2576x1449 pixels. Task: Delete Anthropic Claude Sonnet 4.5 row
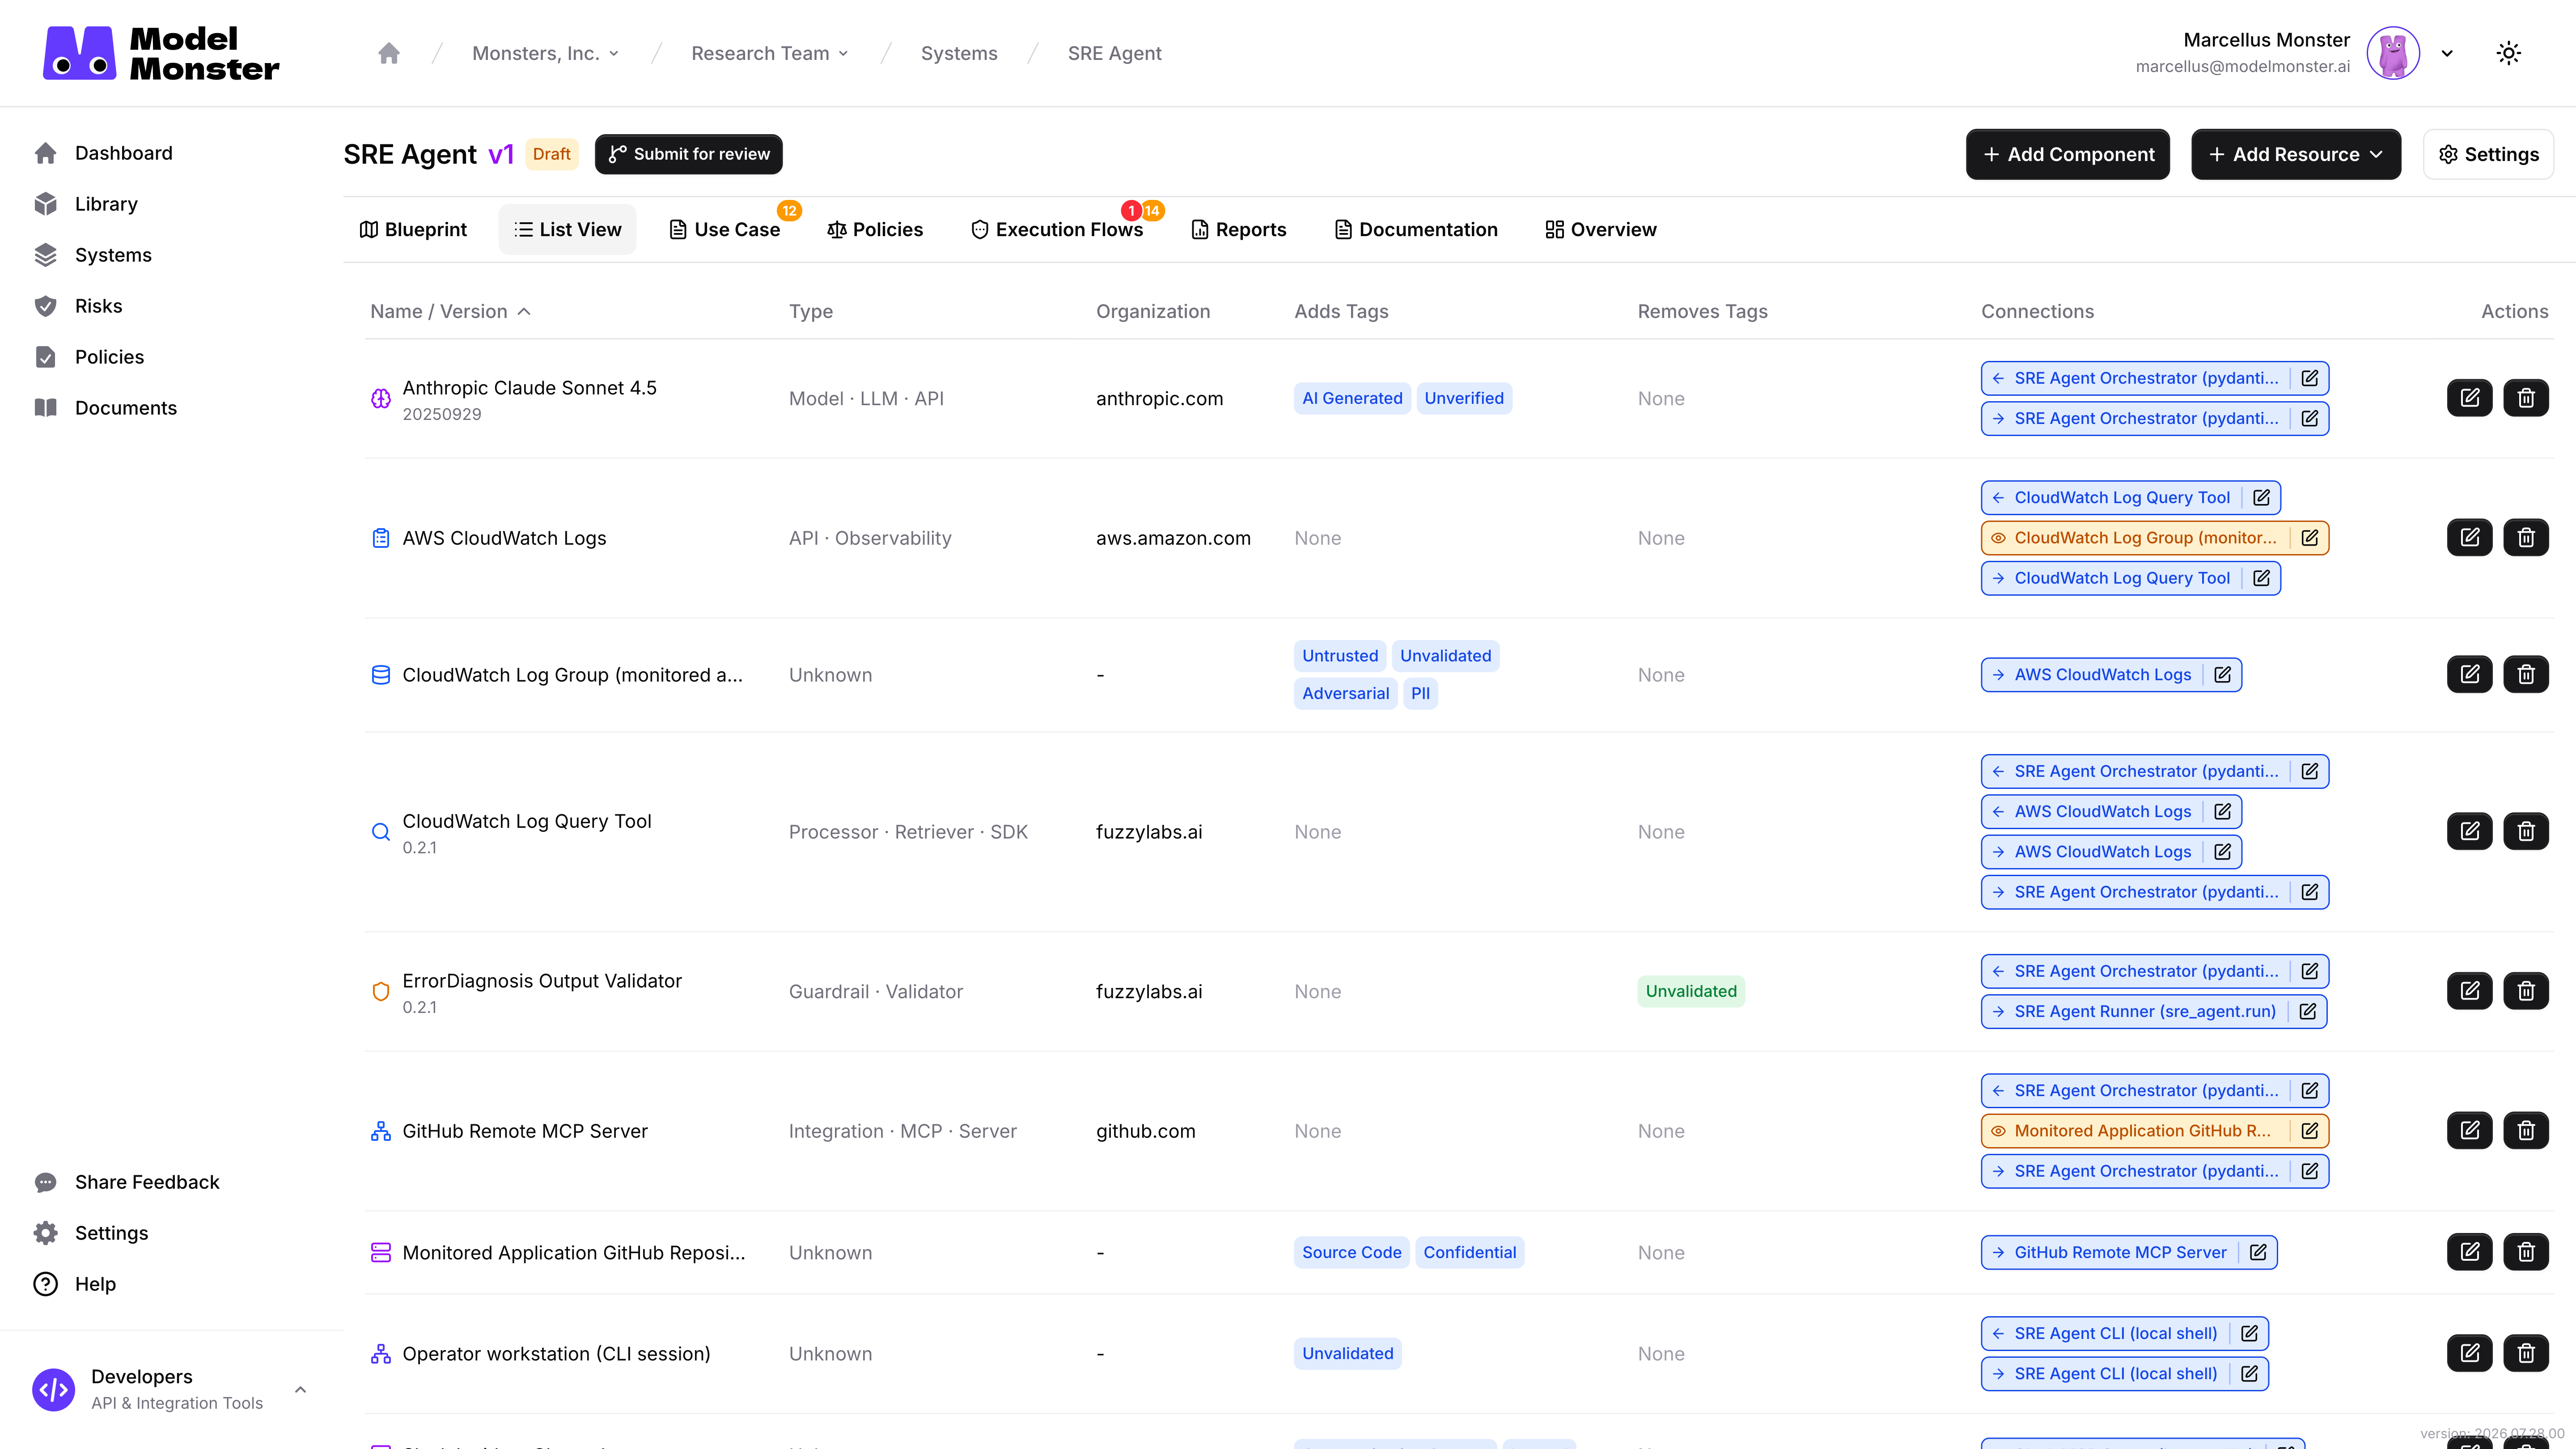(2526, 398)
